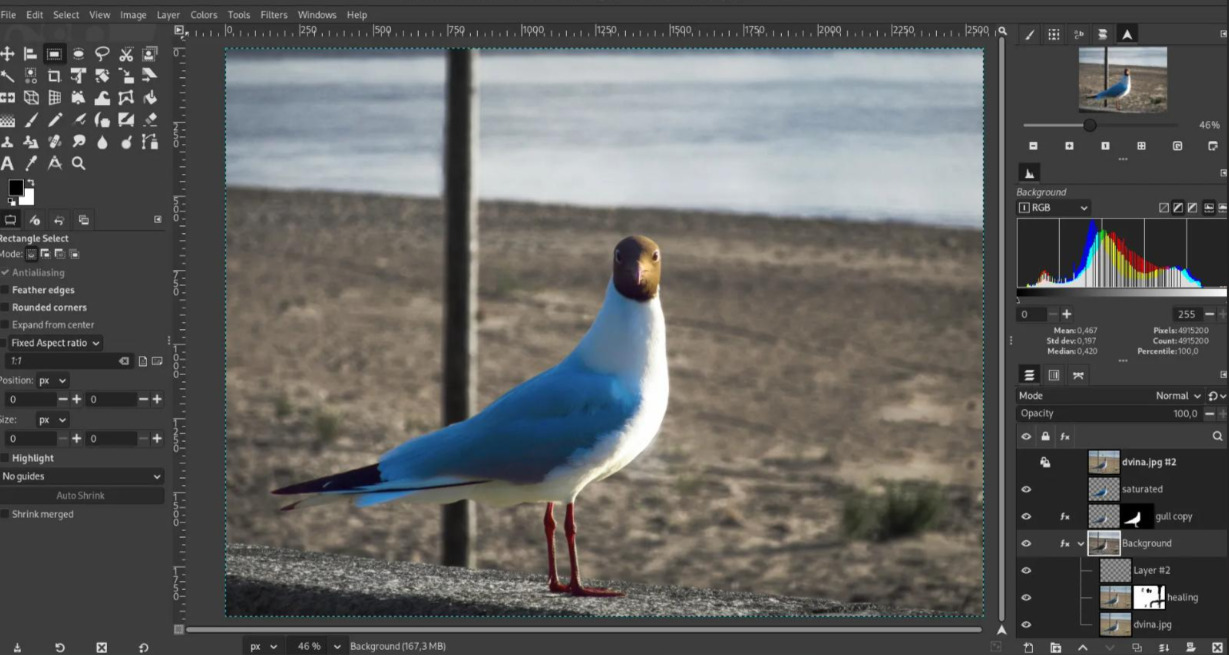Select the Zoom magnifier tool
Screen dimensions: 1229x655
(78, 164)
